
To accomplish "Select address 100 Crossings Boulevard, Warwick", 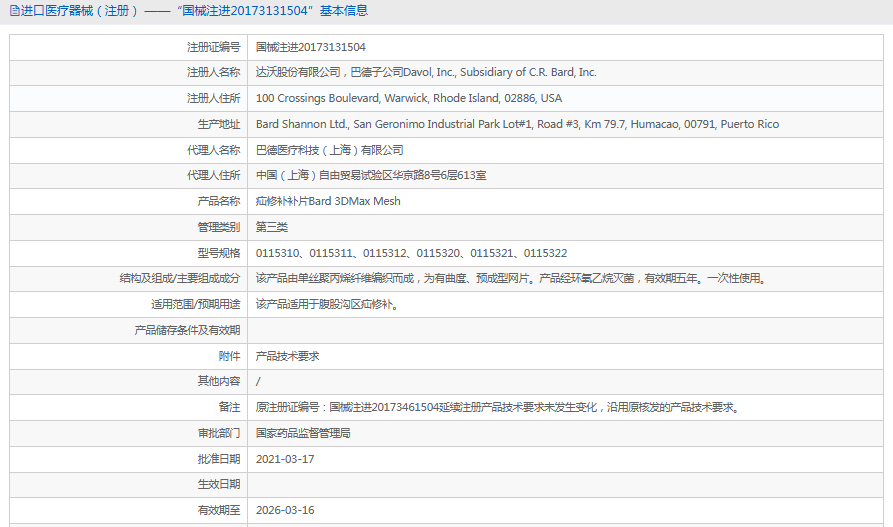I will (x=408, y=99).
